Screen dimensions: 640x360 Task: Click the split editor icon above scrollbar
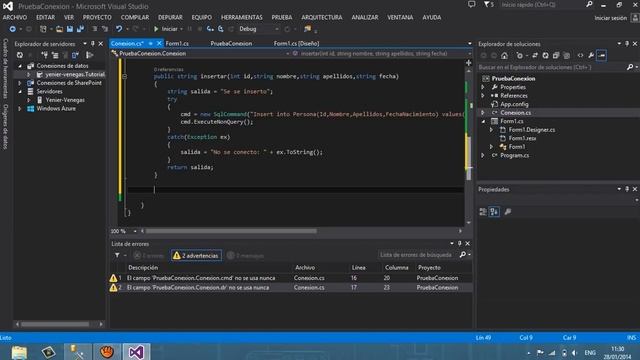pyautogui.click(x=469, y=63)
